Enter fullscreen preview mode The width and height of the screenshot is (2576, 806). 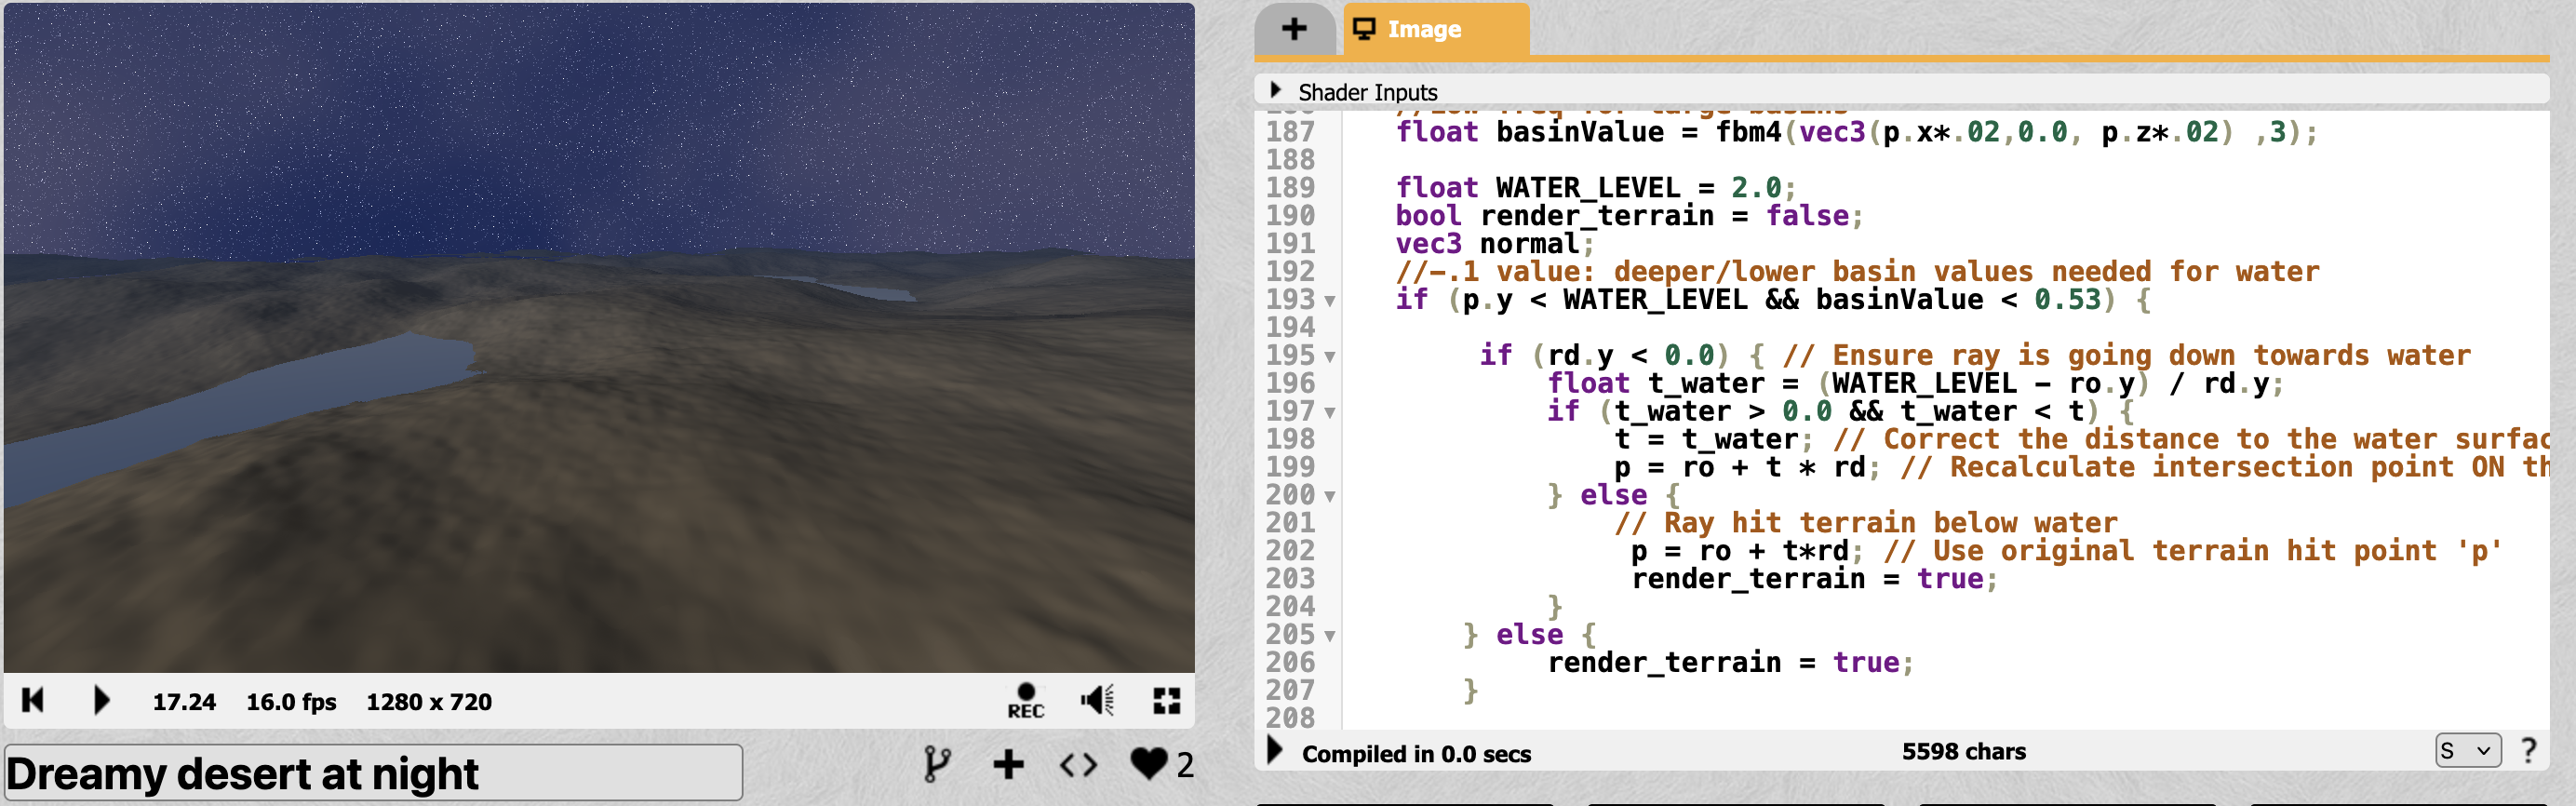click(1166, 701)
